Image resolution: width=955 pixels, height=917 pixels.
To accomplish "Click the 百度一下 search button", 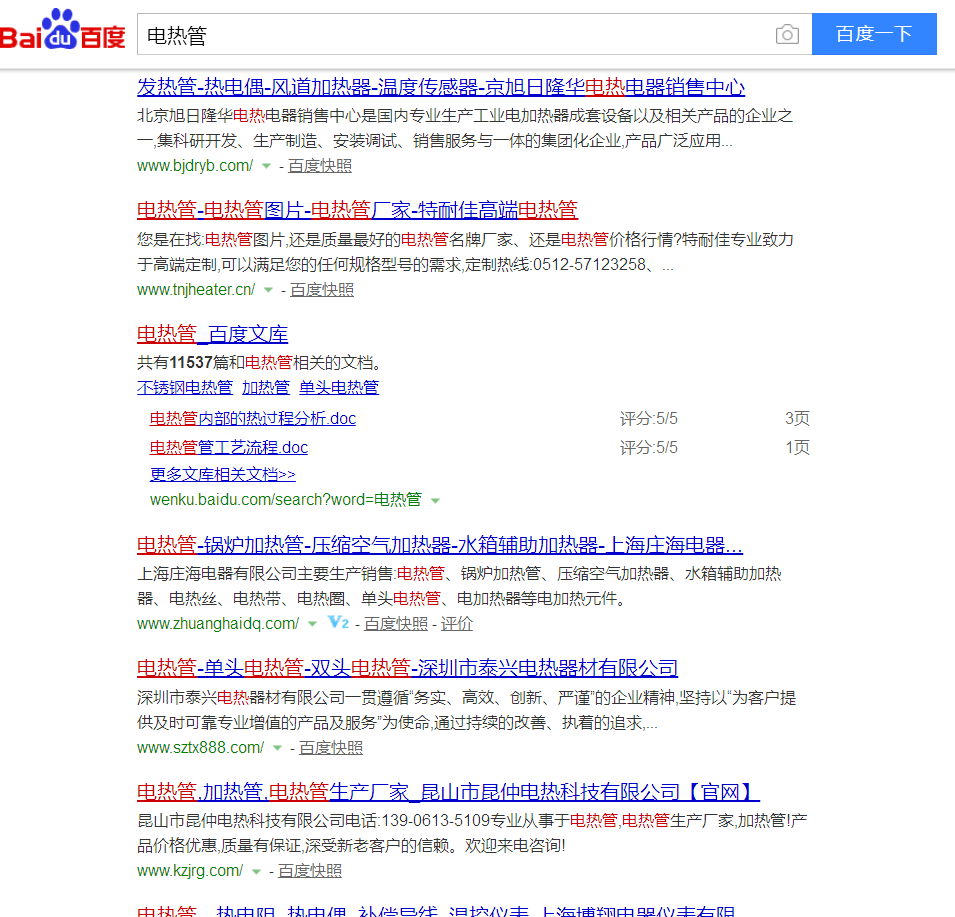I will [874, 34].
